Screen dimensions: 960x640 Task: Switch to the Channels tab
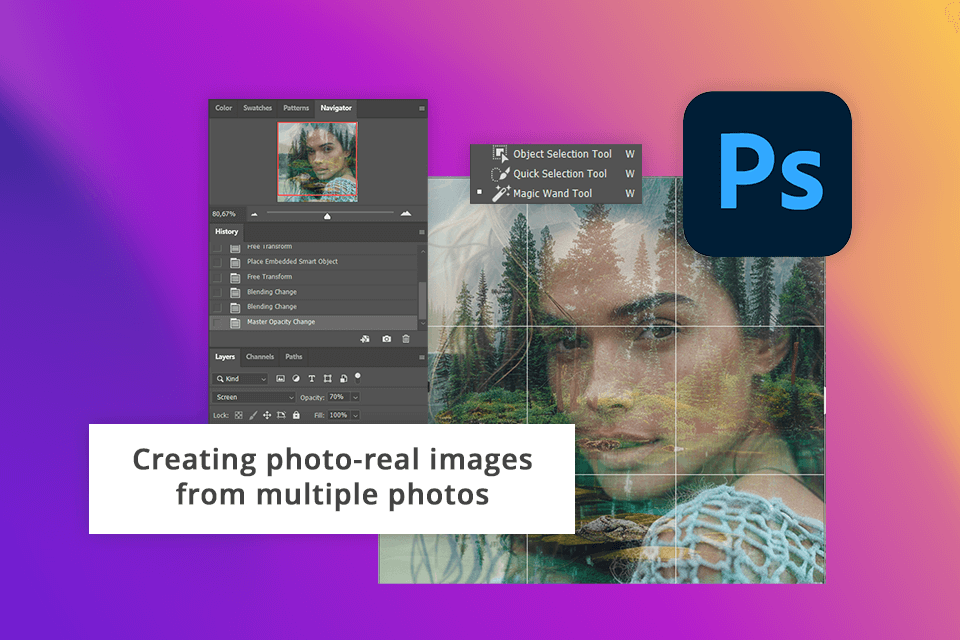click(x=260, y=356)
